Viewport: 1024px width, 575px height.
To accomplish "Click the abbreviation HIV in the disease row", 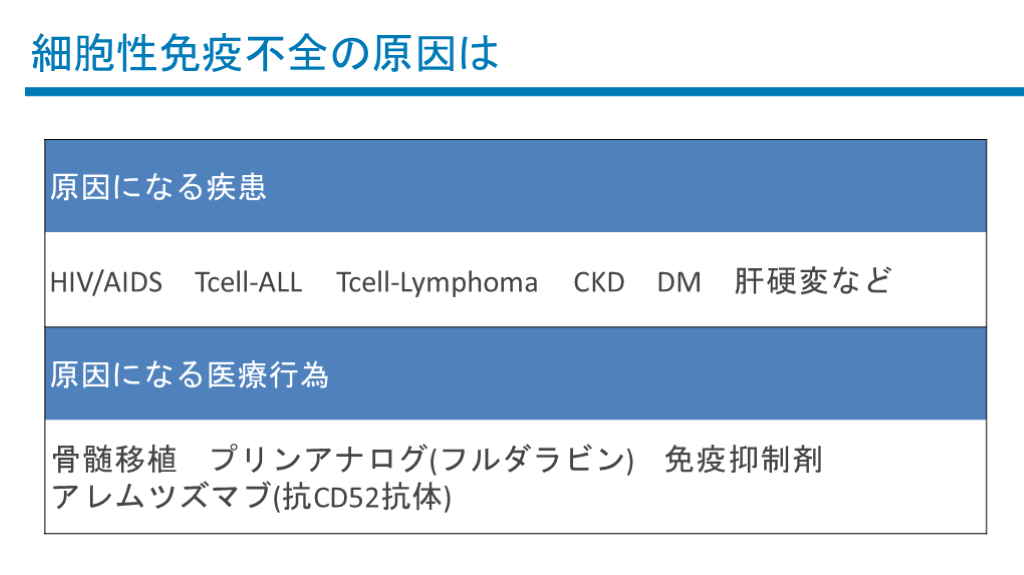I will (x=69, y=283).
